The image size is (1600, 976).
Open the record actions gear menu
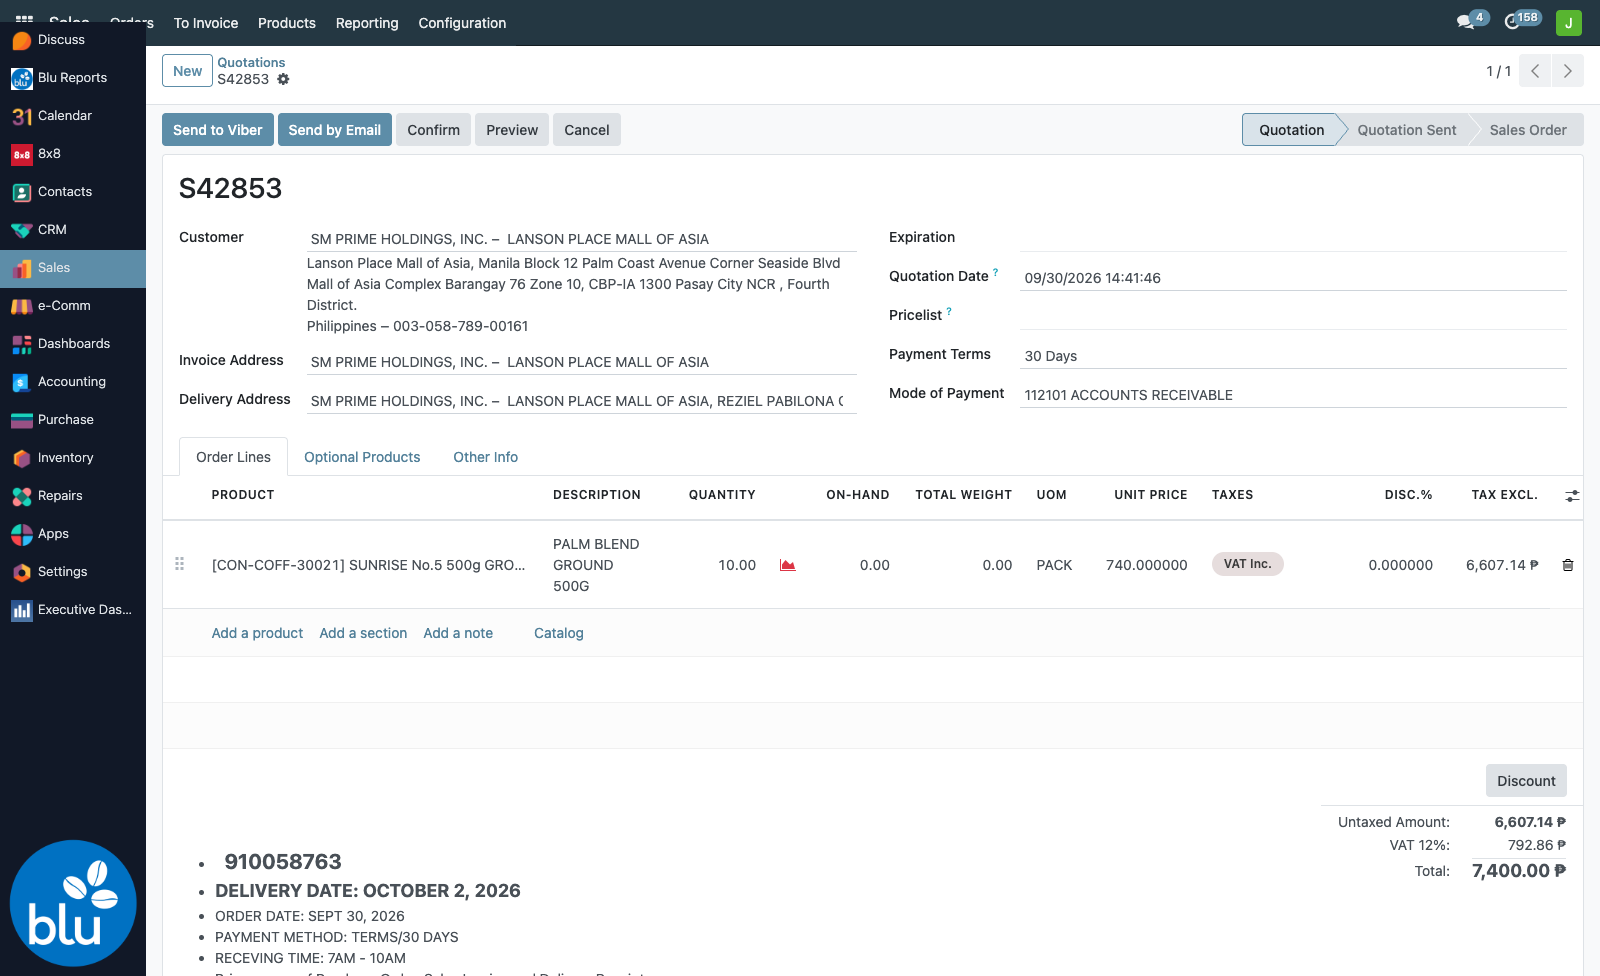pyautogui.click(x=283, y=79)
